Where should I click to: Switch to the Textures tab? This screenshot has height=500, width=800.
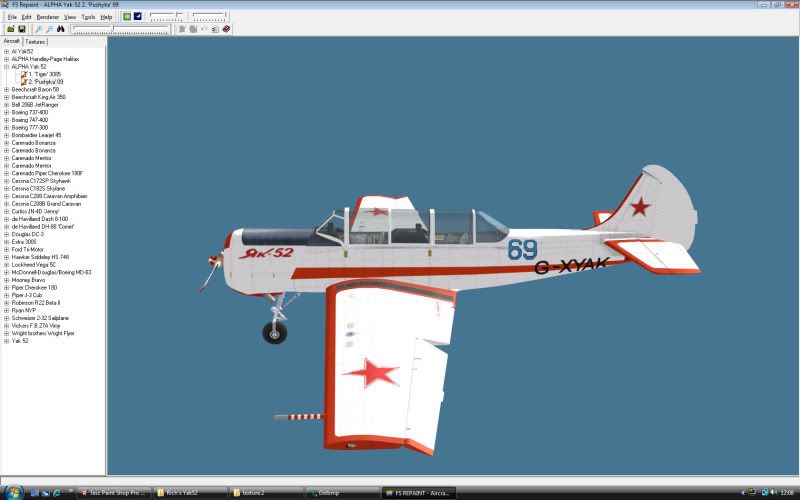35,42
